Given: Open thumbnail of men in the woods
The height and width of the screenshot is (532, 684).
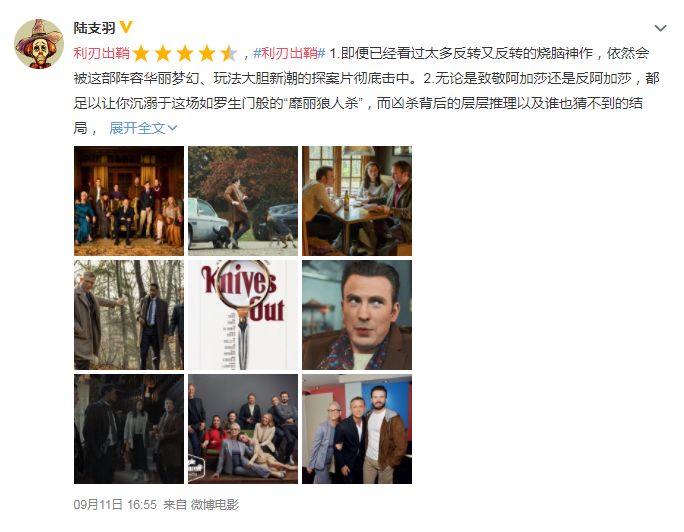Looking at the screenshot, I should tap(129, 315).
